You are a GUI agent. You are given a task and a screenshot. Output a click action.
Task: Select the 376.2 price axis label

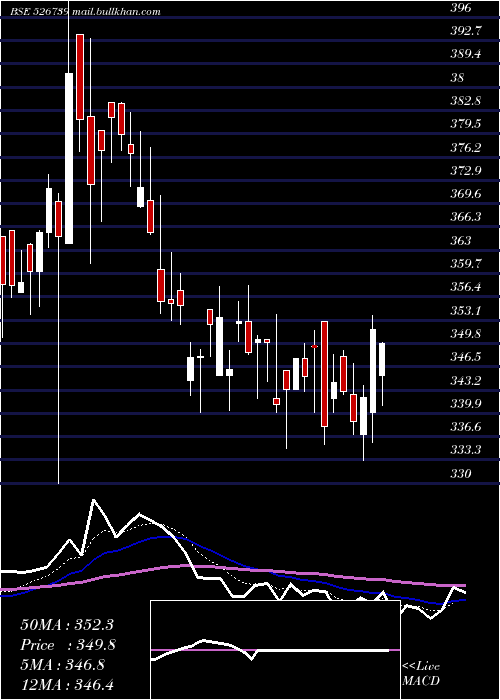click(x=466, y=147)
